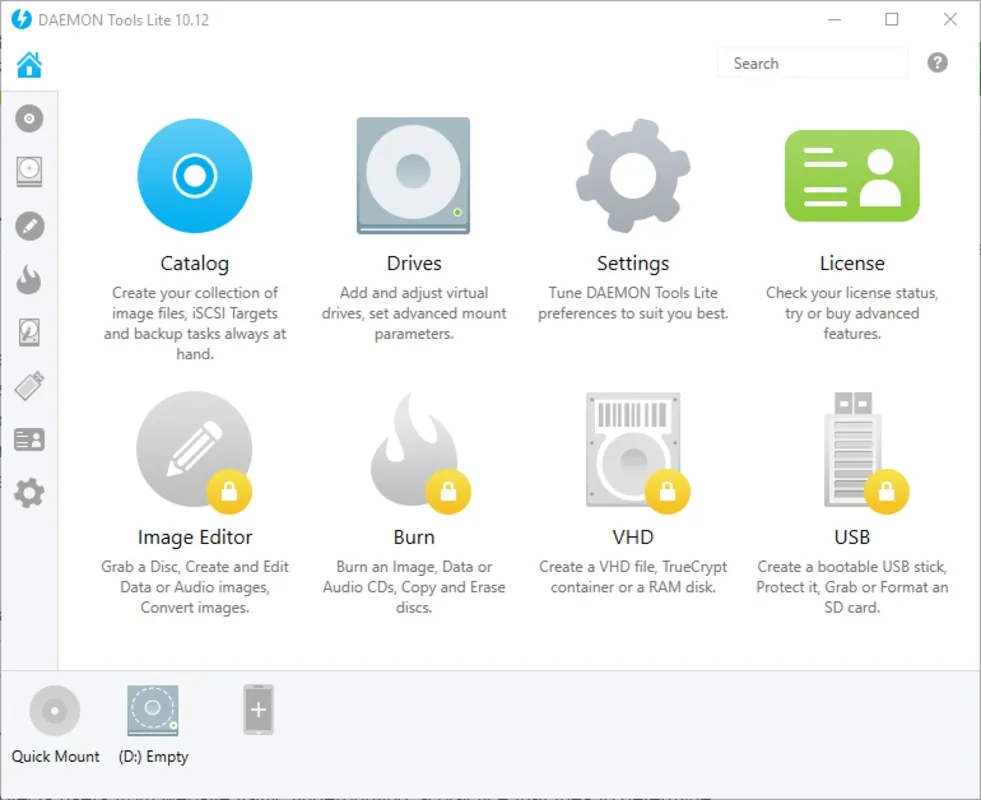Viewport: 981px width, 800px height.
Task: Open the locked Burn flame tile
Action: pyautogui.click(x=418, y=451)
